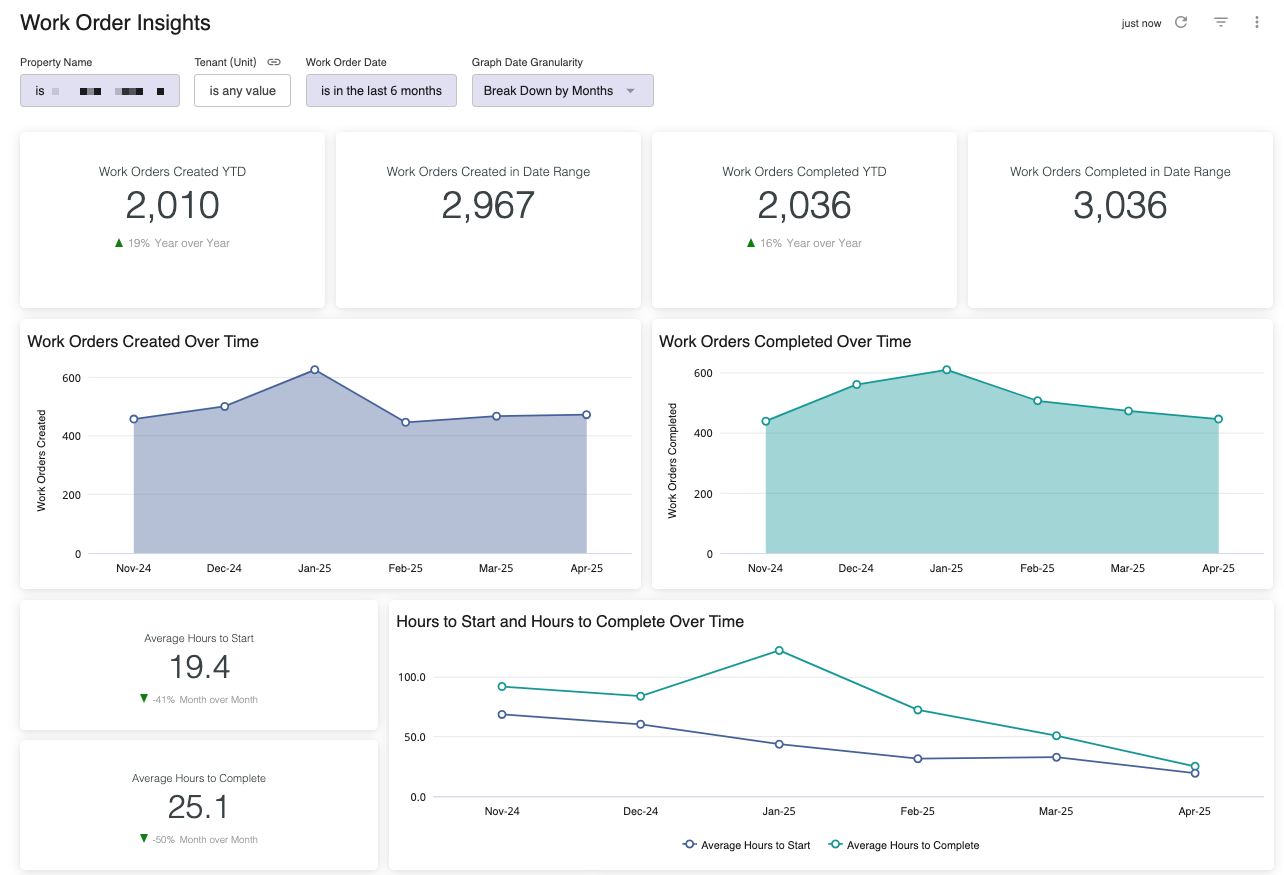Open the Property Name filter value
Viewport: 1284px width, 875px height.
[x=100, y=91]
